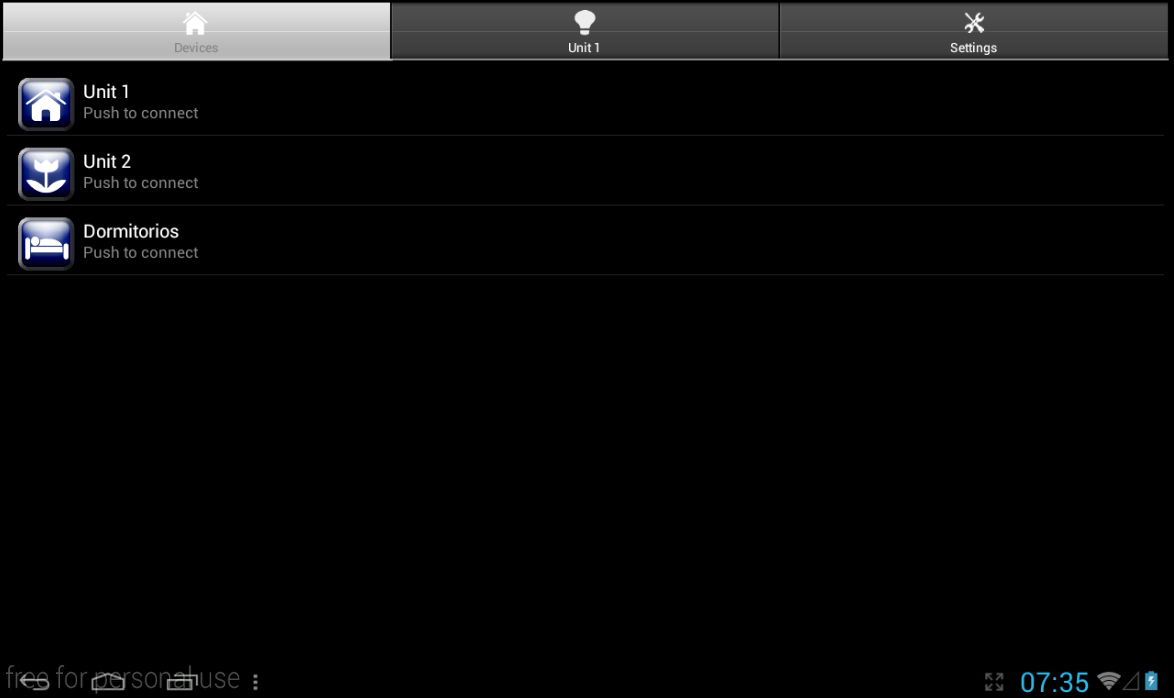Image resolution: width=1174 pixels, height=698 pixels.
Task: Tap the Unit 2 tulip icon
Action: [x=46, y=174]
